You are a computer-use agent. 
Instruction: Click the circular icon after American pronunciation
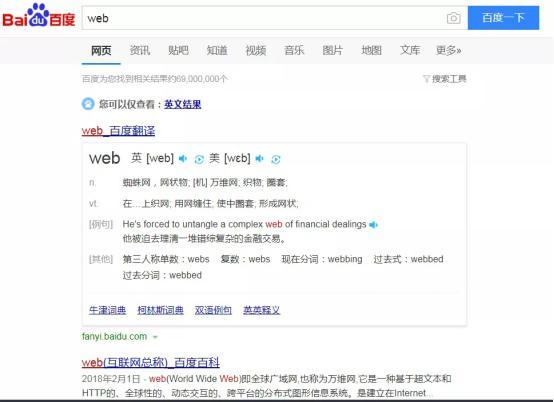[276, 159]
